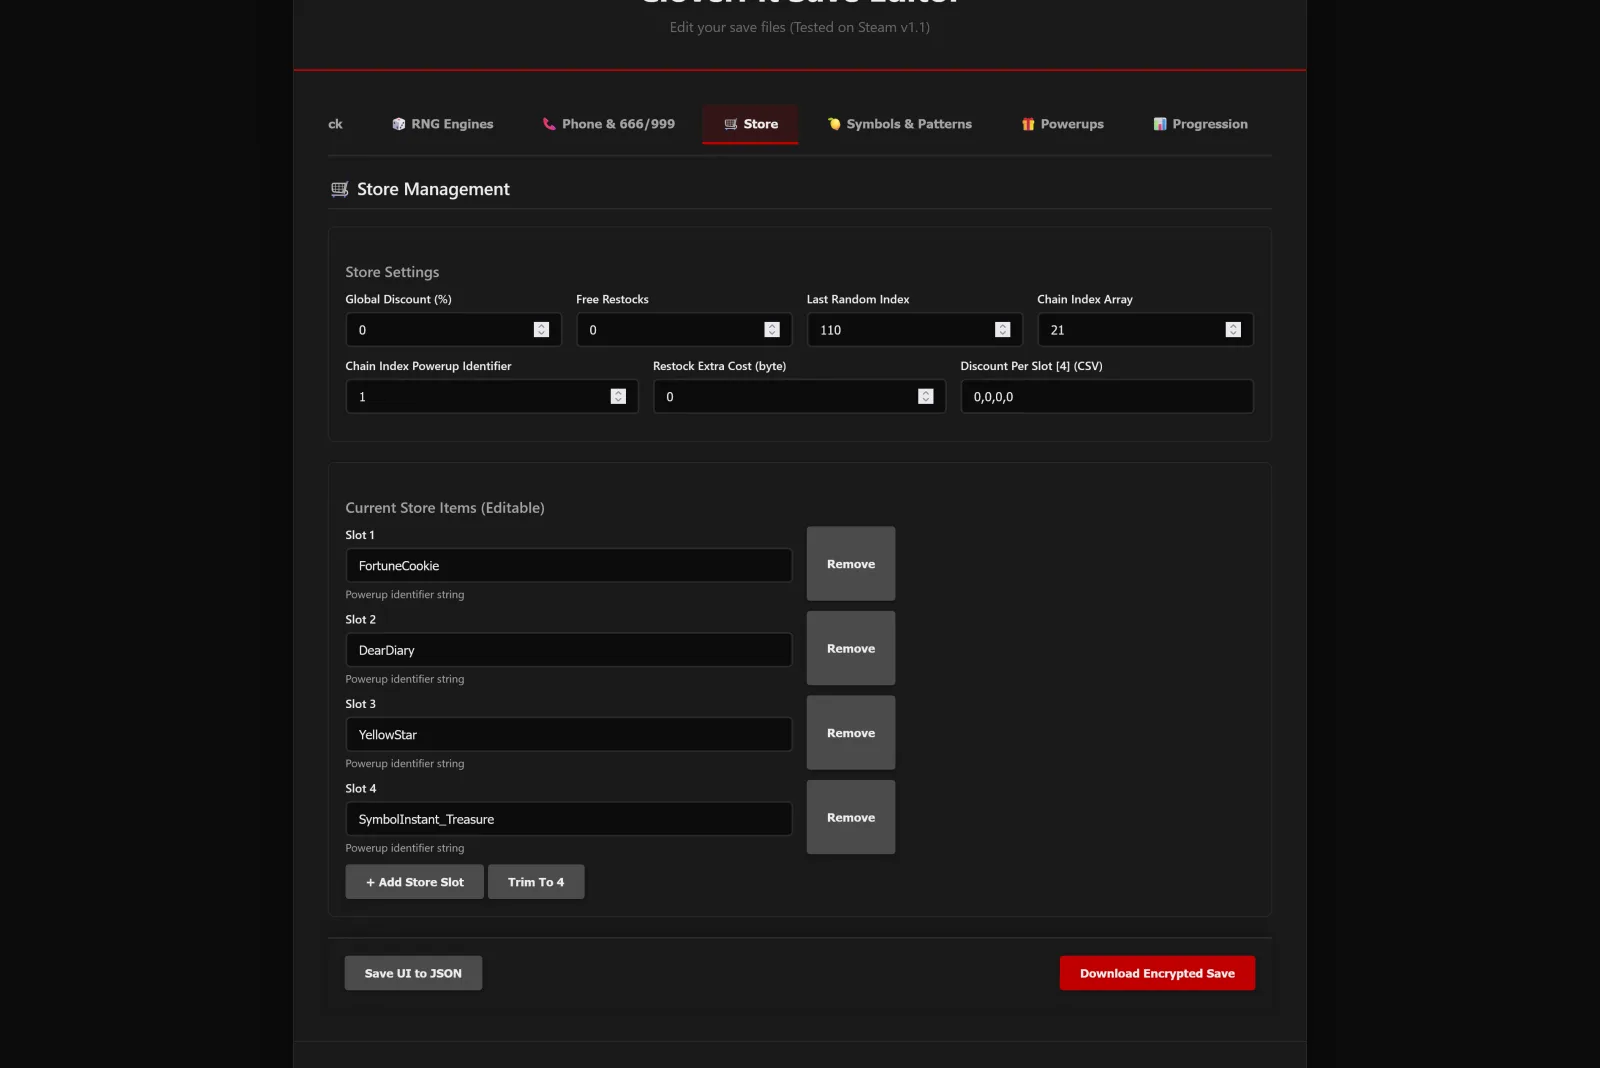Click the Trim To 4 button

click(x=536, y=882)
